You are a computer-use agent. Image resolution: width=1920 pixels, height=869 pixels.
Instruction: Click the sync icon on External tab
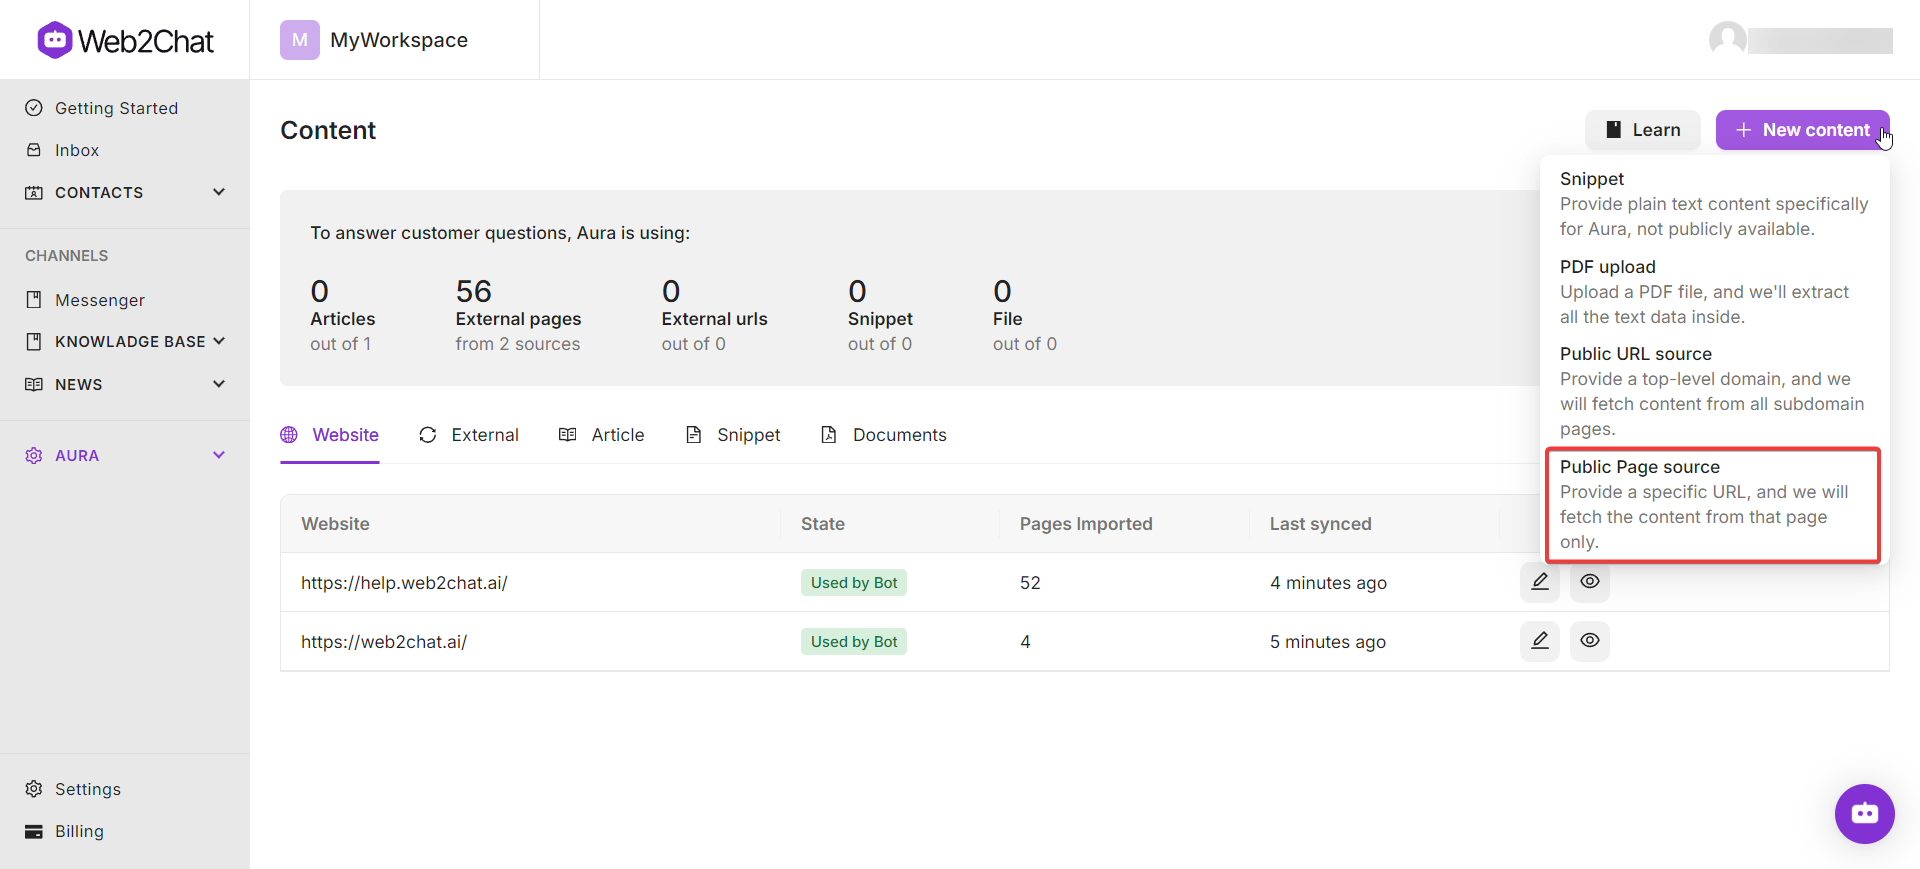point(428,435)
